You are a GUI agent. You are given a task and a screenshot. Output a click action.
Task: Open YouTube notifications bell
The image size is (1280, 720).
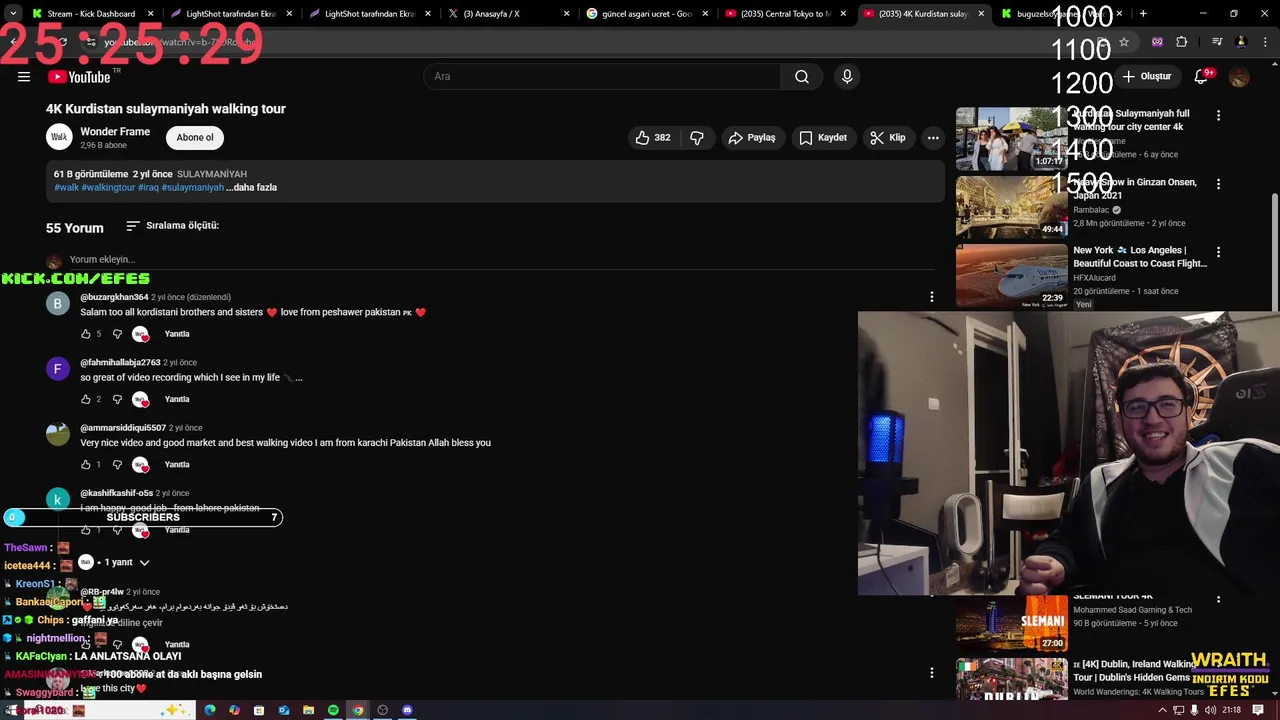click(x=1202, y=77)
